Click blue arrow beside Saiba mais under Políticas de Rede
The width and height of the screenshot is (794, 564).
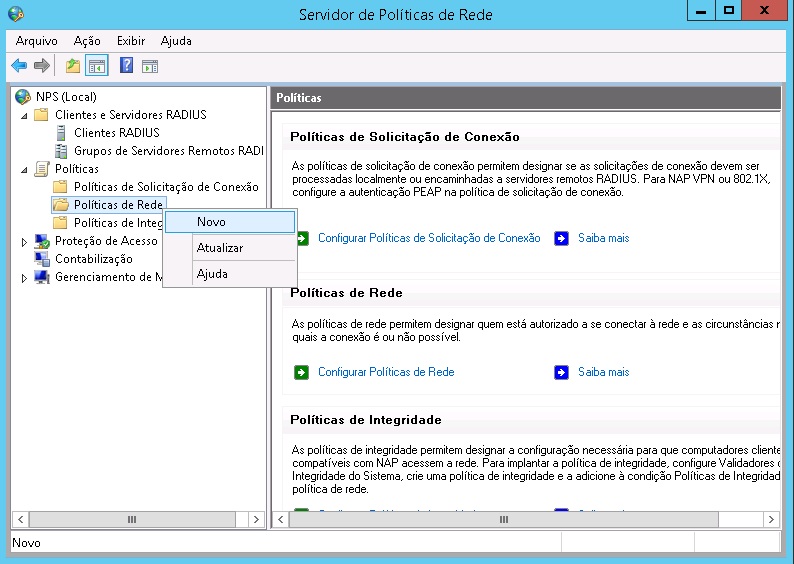561,373
